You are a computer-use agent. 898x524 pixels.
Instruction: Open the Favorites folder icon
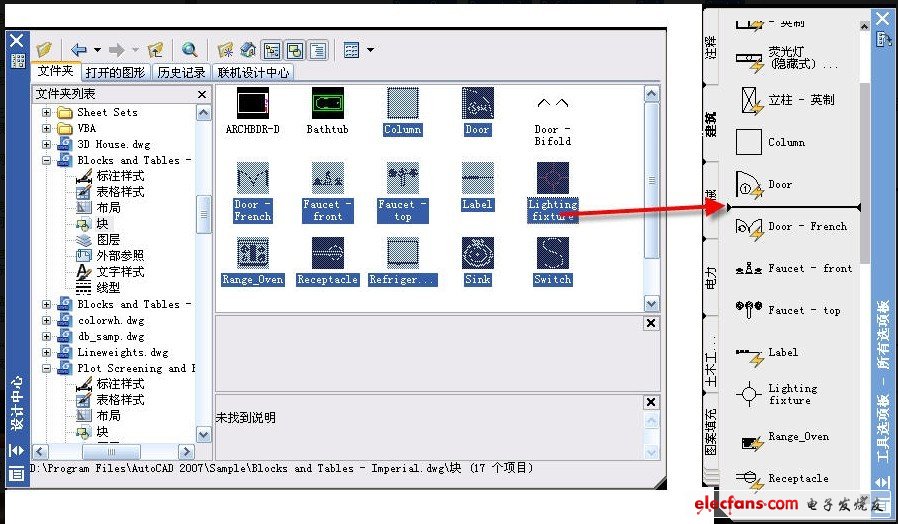225,50
